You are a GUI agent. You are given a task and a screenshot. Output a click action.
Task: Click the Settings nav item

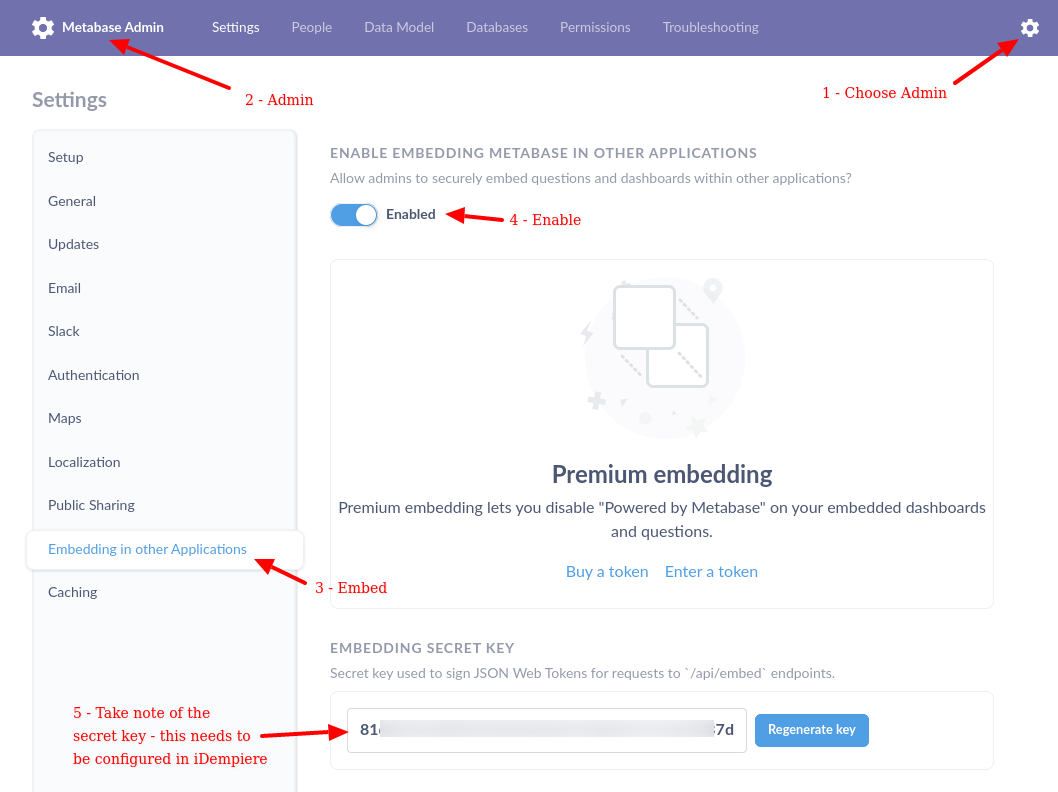click(x=235, y=28)
